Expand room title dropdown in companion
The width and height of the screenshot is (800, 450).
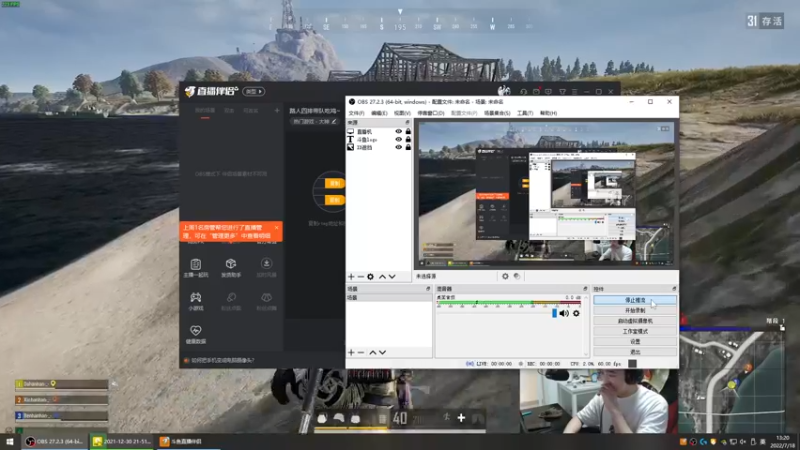pyautogui.click(x=315, y=111)
